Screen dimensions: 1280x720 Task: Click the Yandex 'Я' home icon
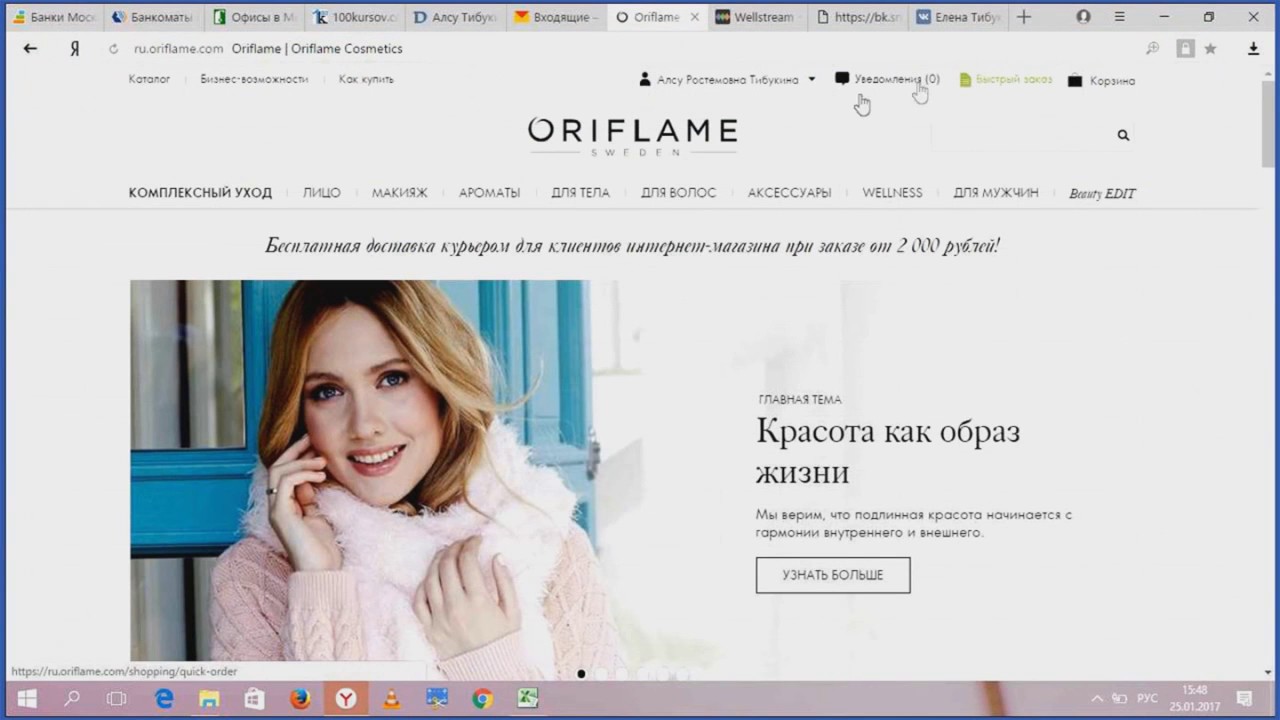tap(74, 48)
